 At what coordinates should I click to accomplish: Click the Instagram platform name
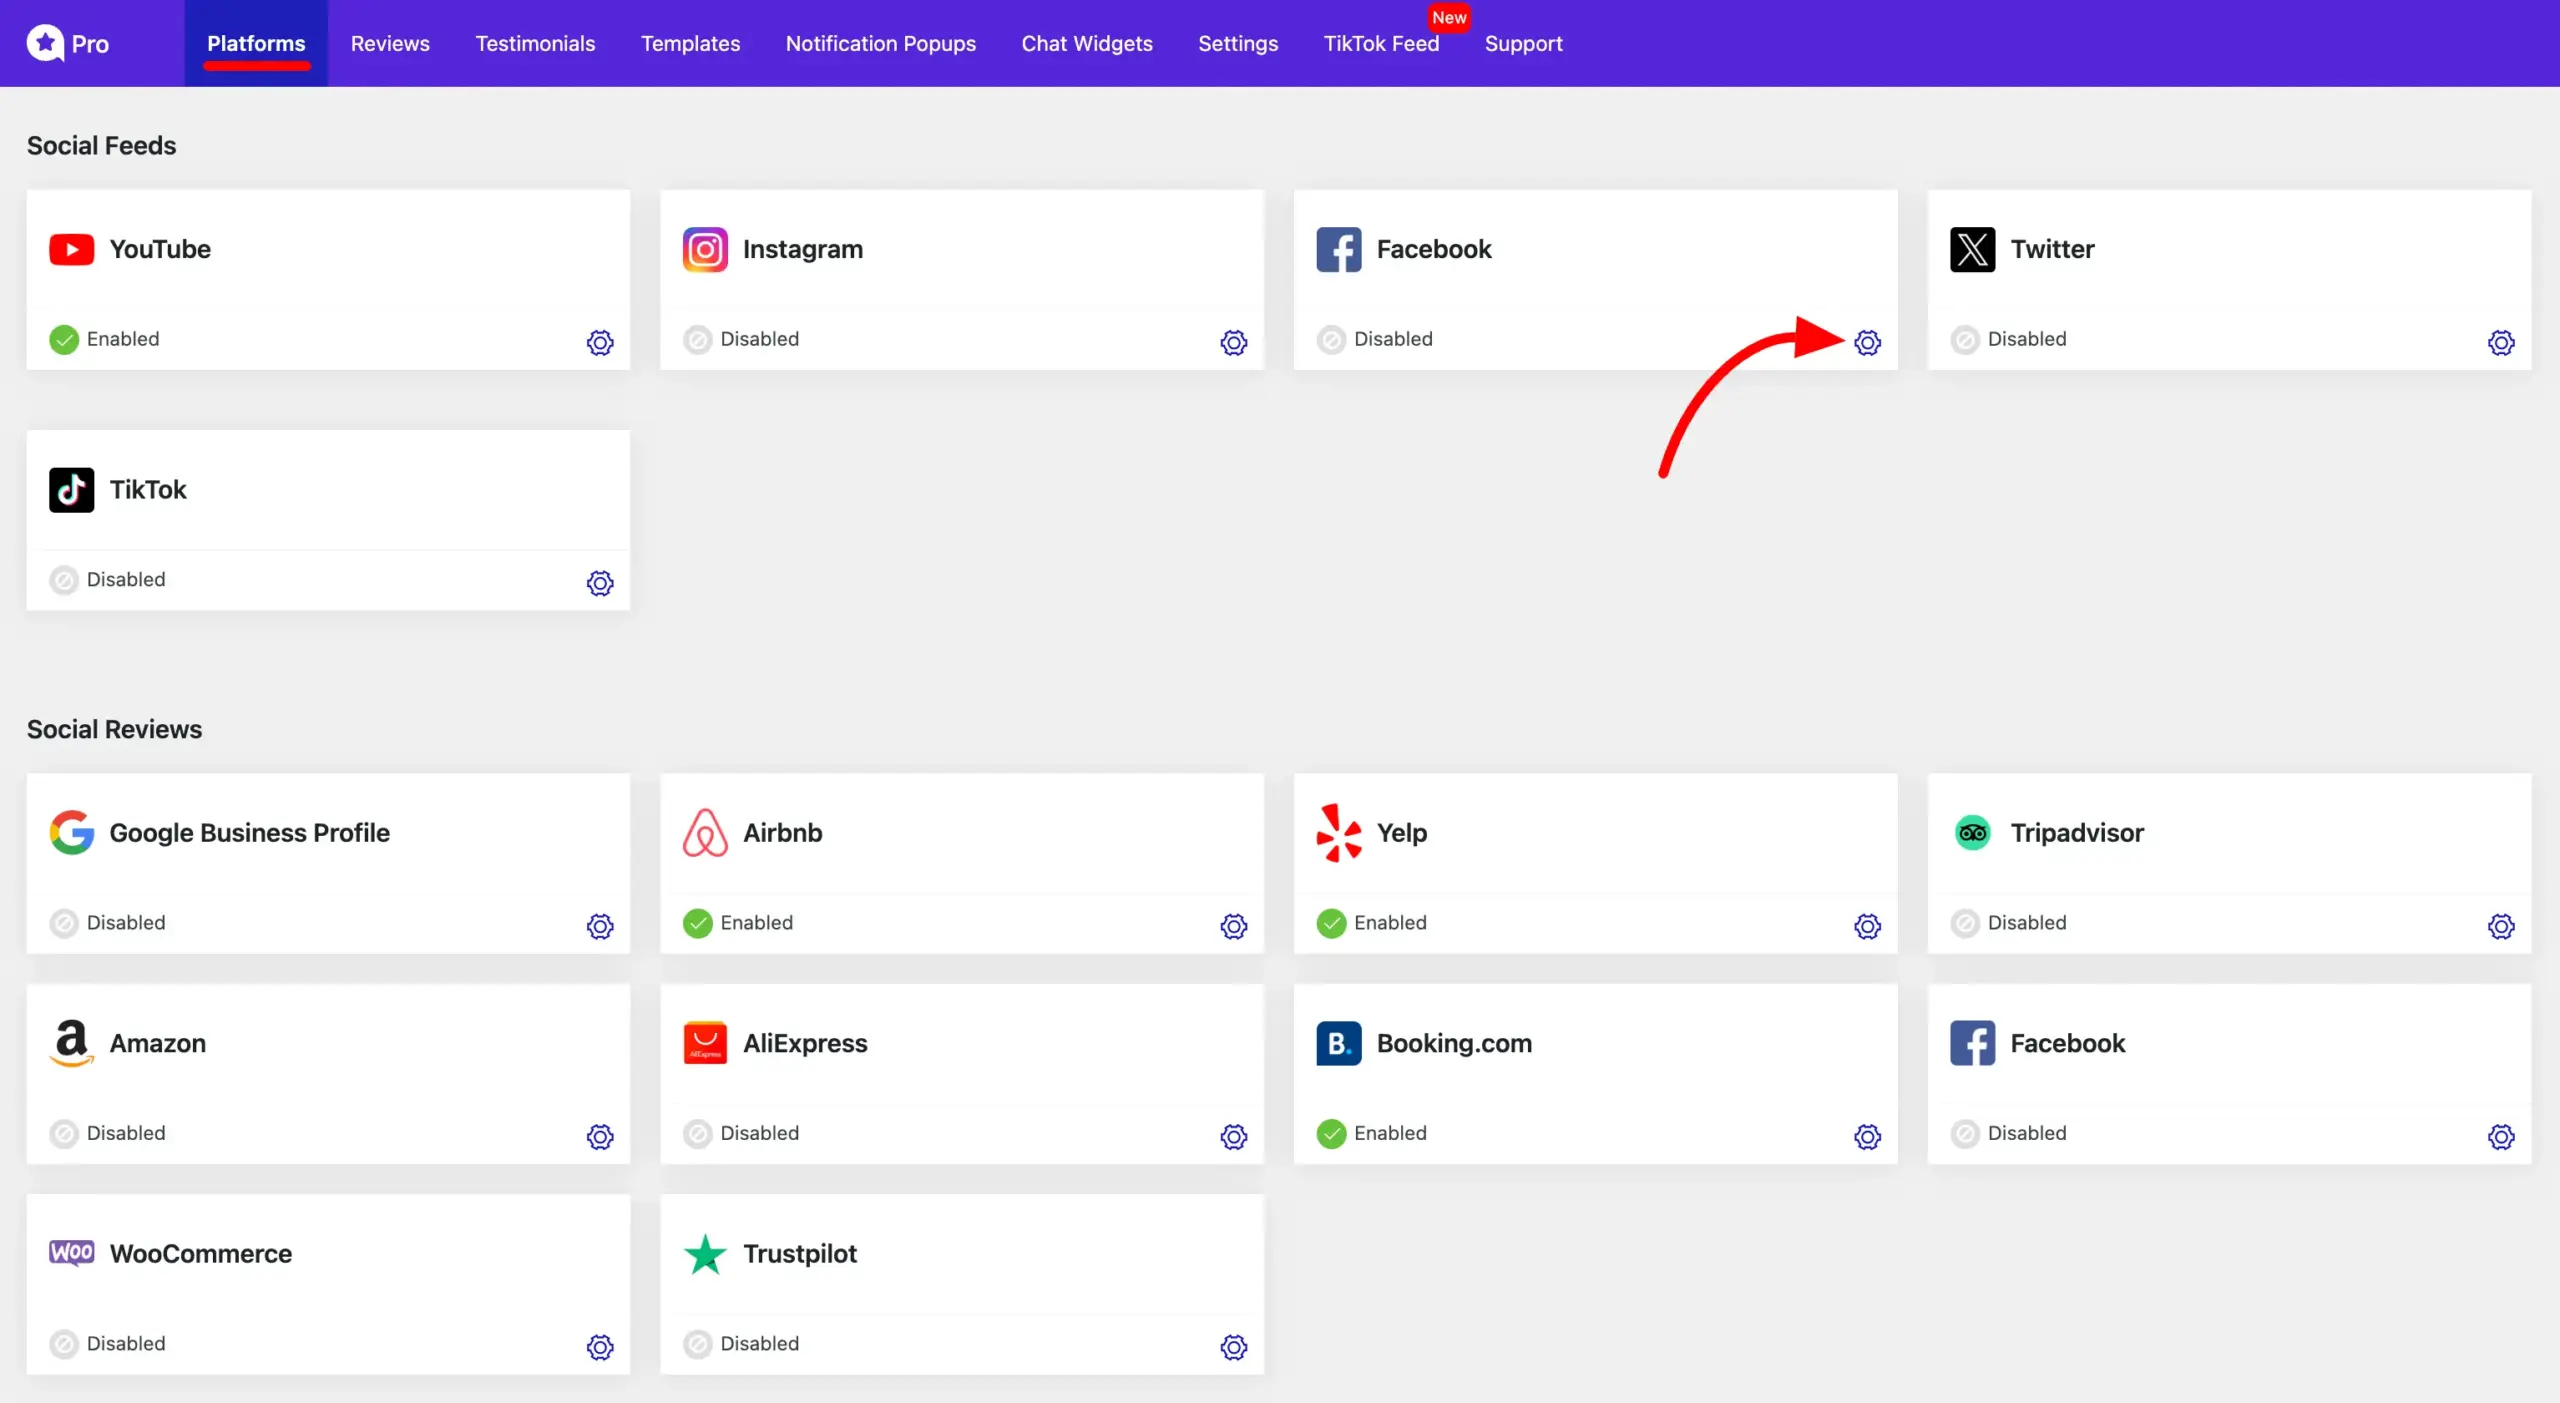802,249
